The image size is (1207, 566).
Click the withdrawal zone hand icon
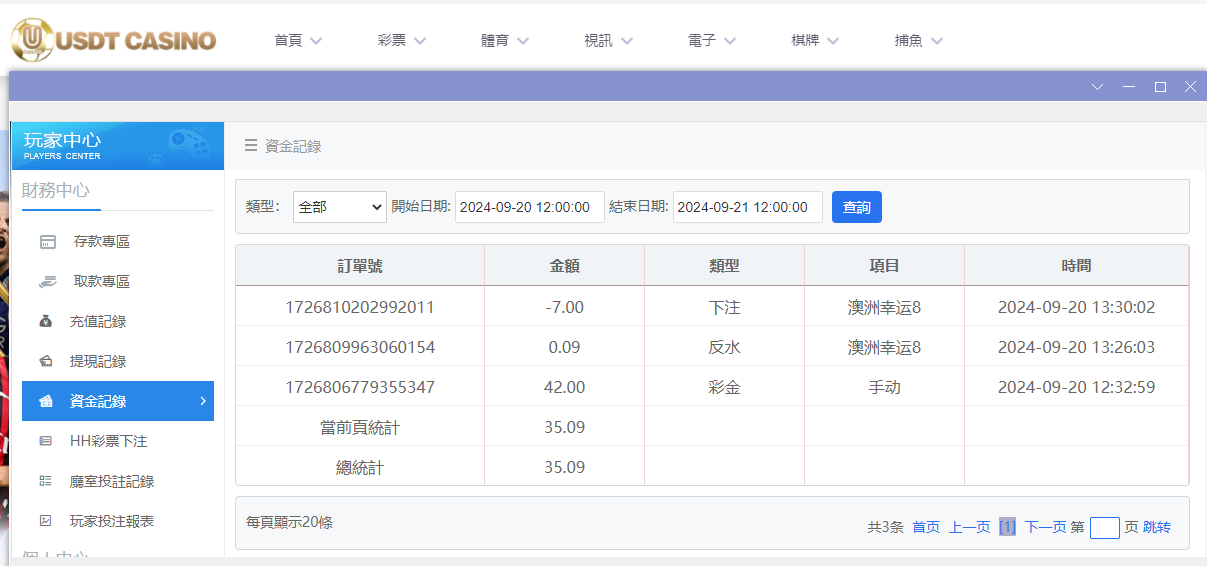tap(47, 282)
